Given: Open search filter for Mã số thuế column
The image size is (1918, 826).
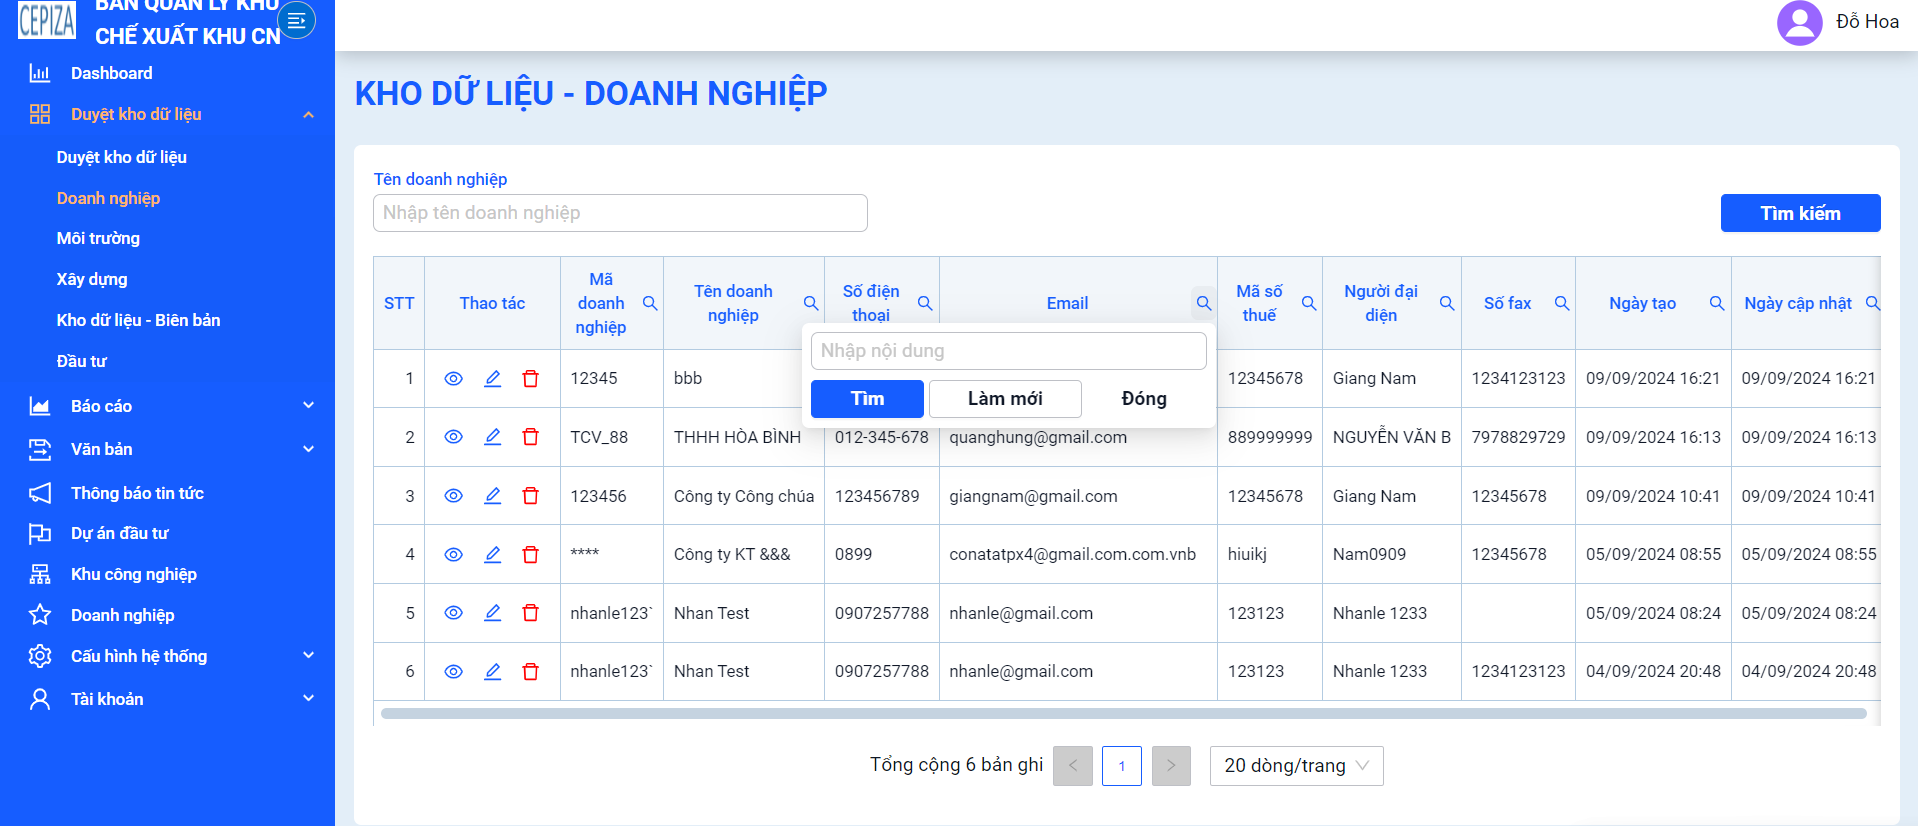Looking at the screenshot, I should [x=1309, y=303].
